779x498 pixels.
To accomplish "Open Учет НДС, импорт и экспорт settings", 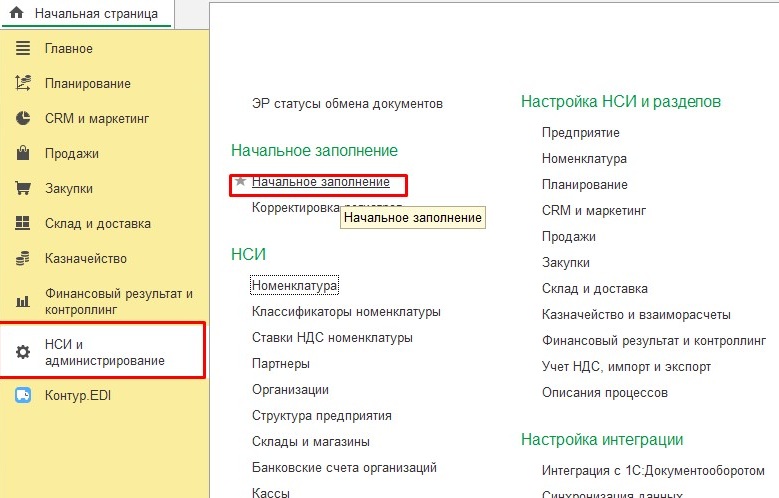I will point(626,366).
